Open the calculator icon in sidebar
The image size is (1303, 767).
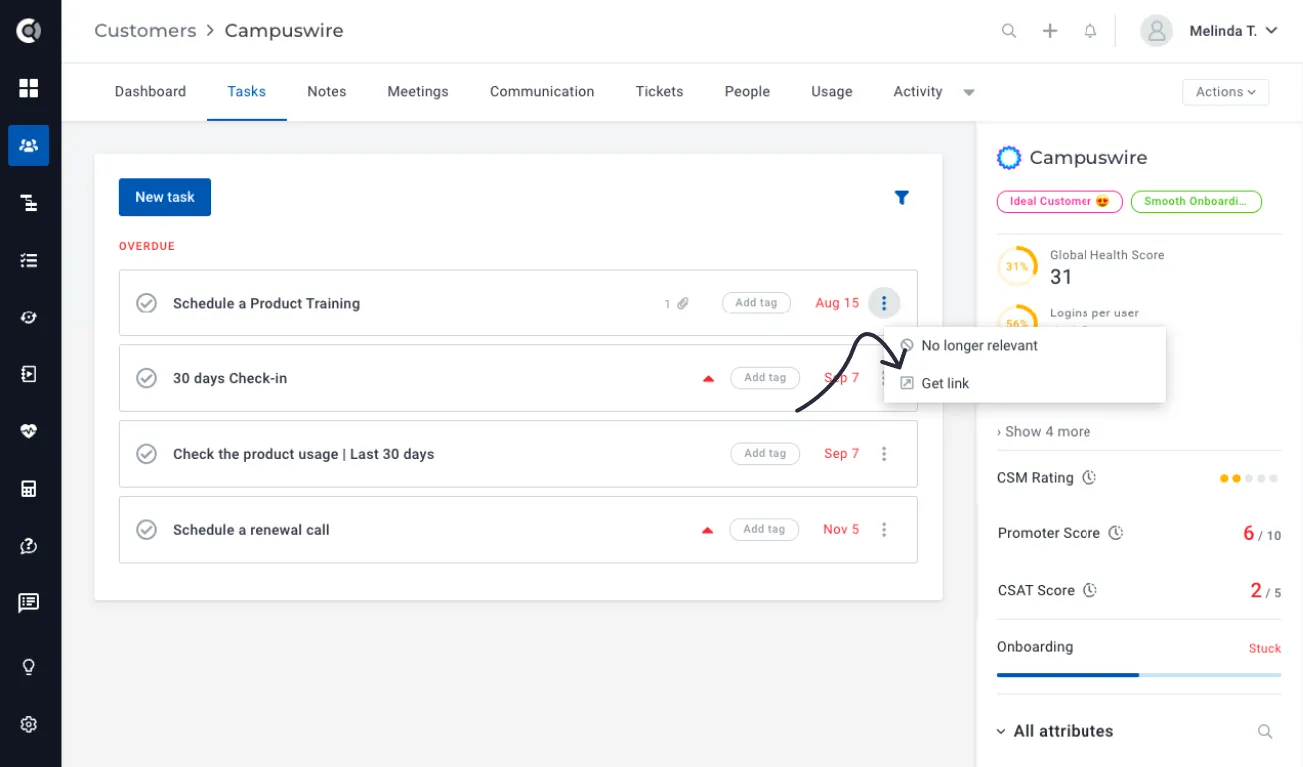pos(29,489)
